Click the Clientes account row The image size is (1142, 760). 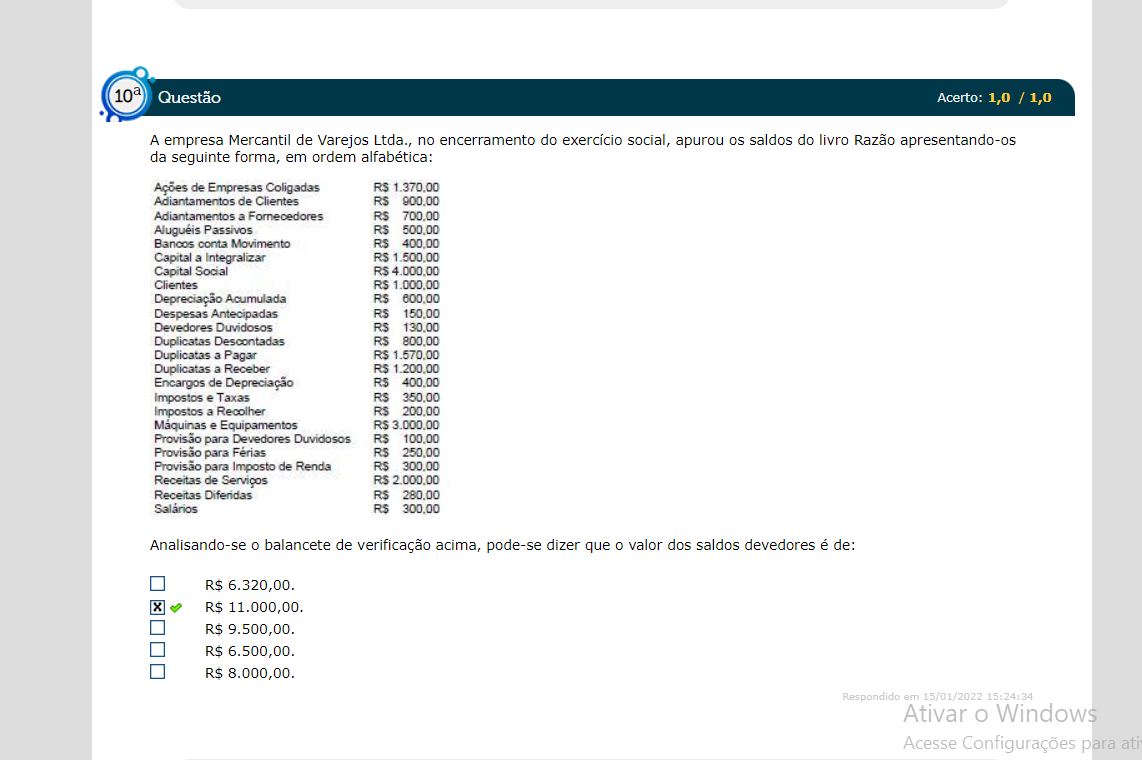pos(296,285)
